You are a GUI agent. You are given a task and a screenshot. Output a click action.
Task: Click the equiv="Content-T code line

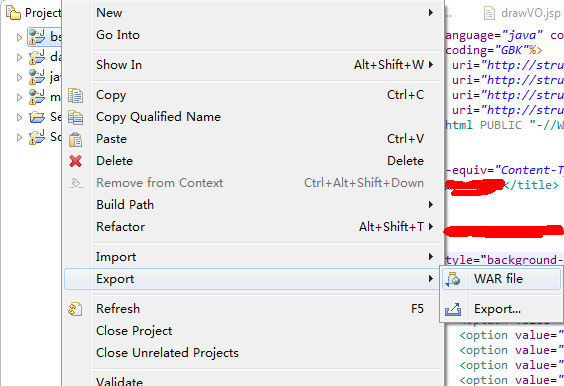(x=505, y=170)
